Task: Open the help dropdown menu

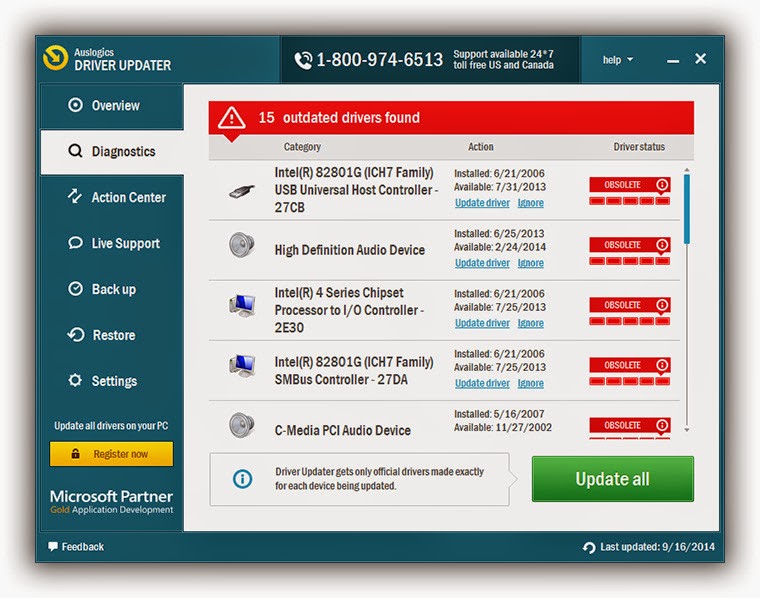Action: [618, 60]
